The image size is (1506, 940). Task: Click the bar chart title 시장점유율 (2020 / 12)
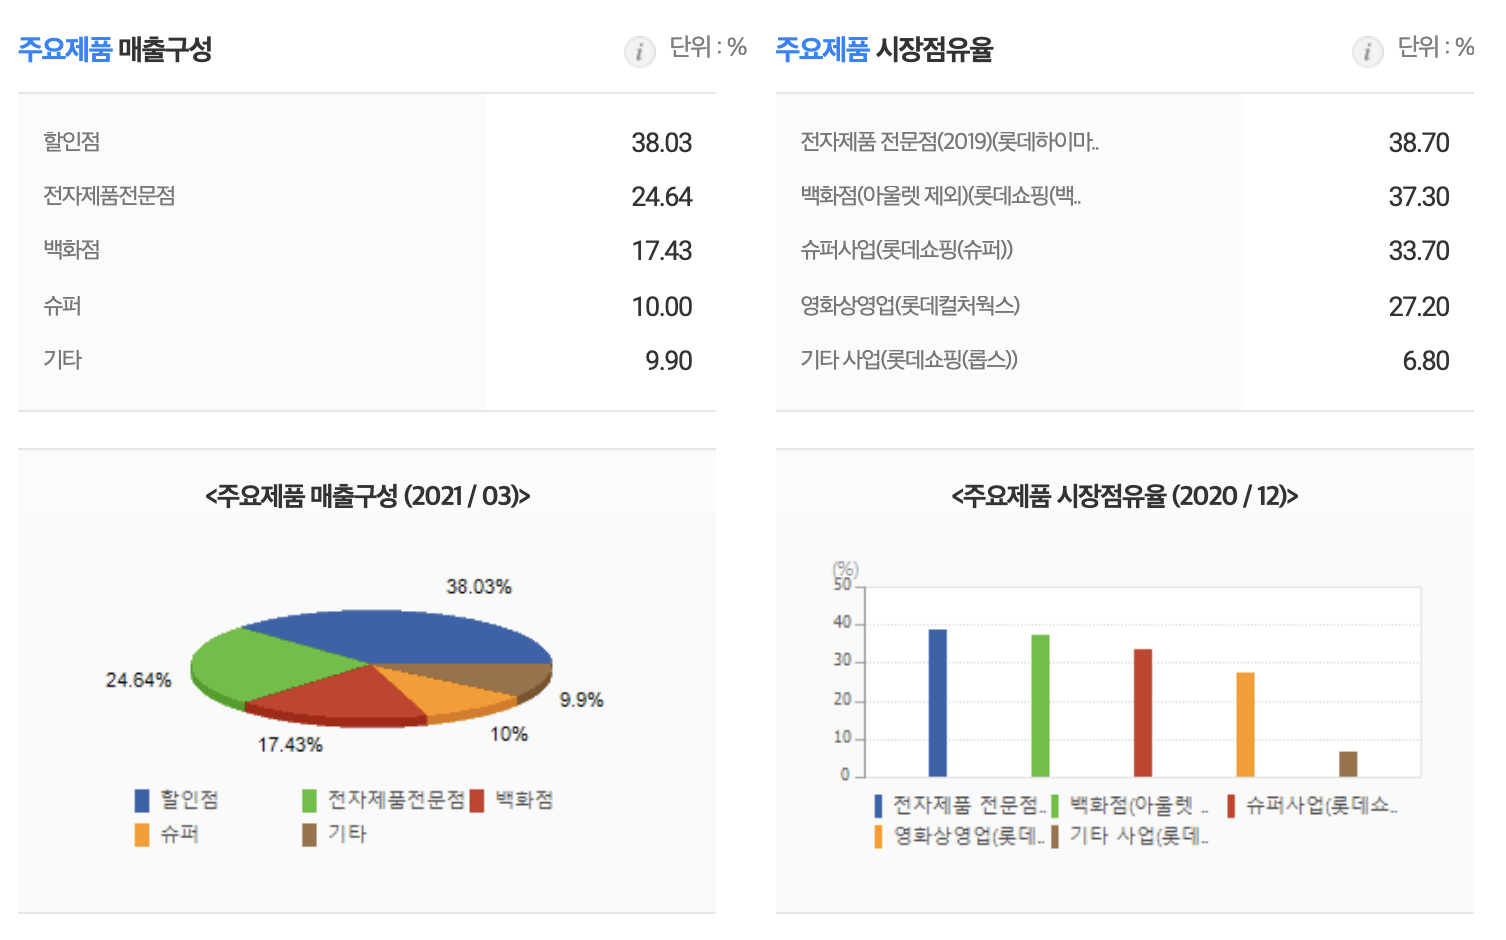1125,496
